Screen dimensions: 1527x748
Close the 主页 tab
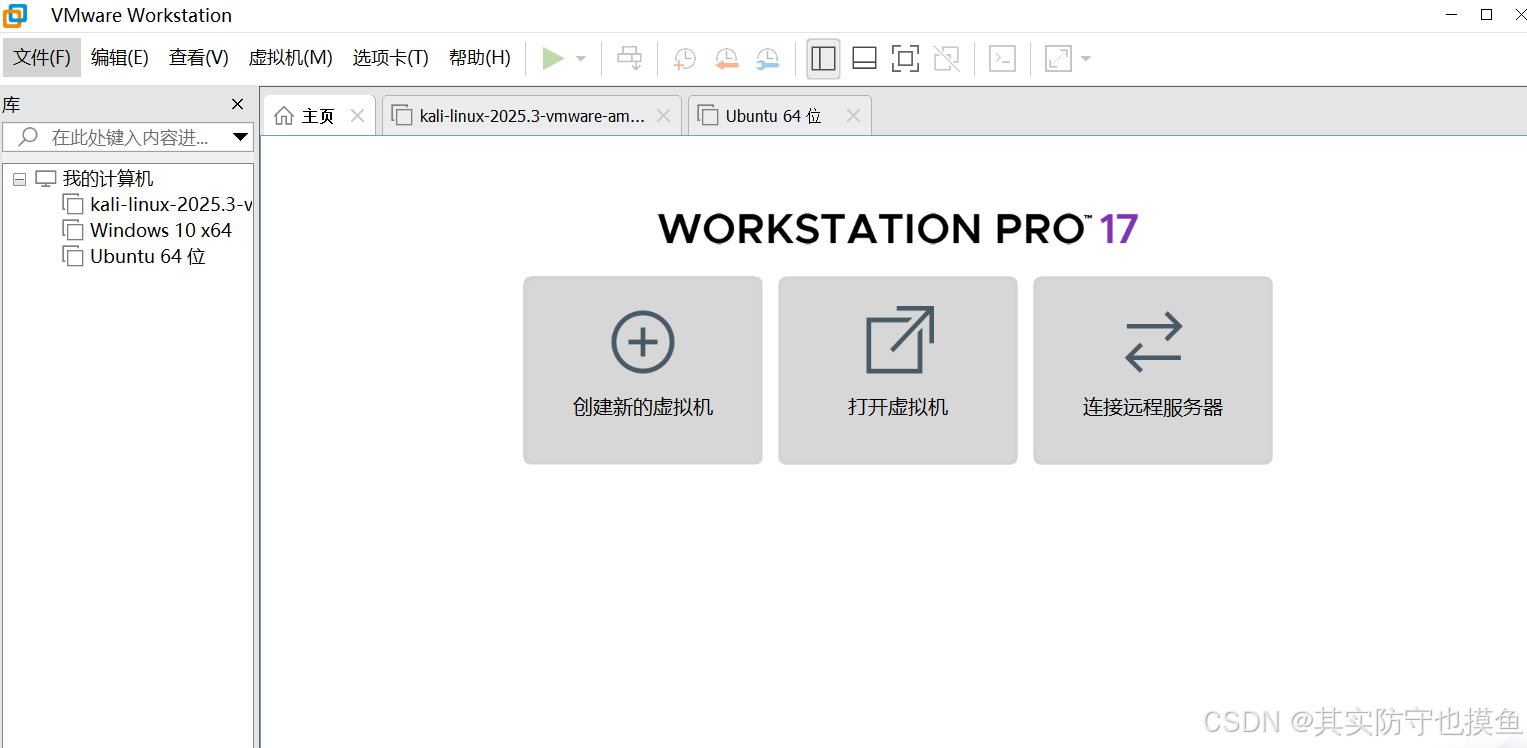(357, 116)
